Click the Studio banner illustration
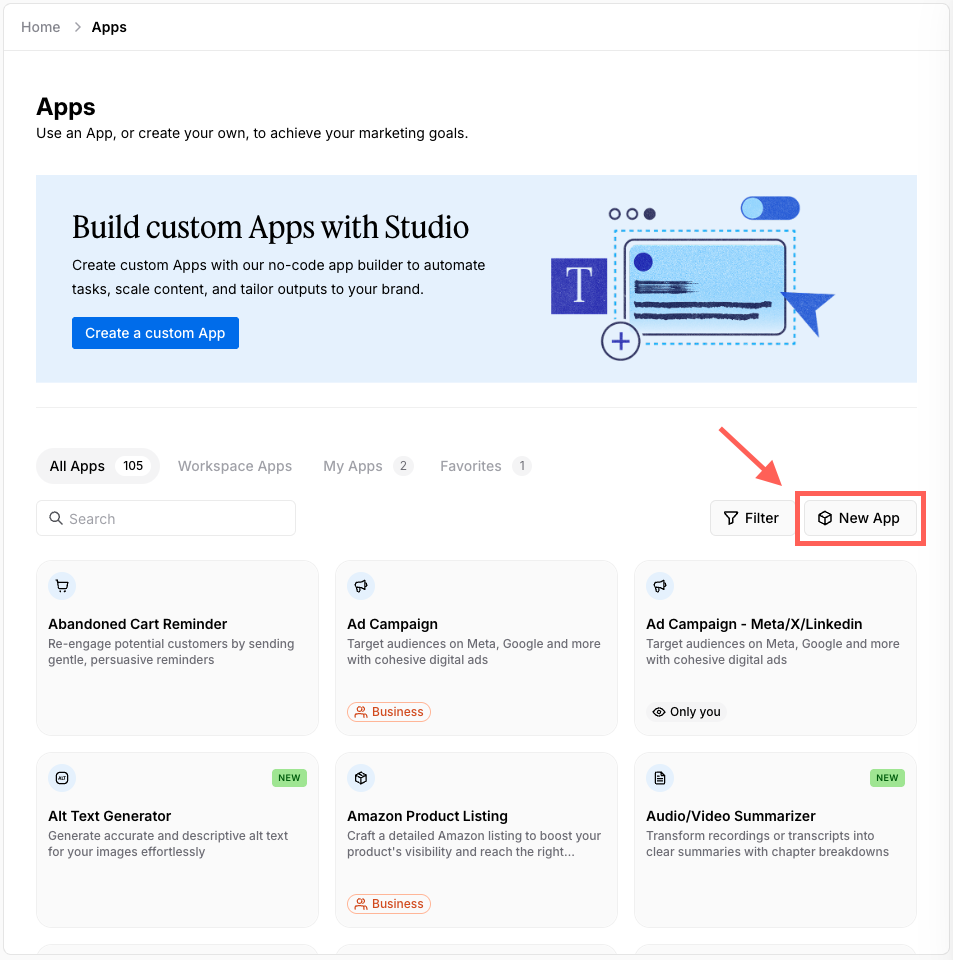The height and width of the screenshot is (960, 953). click(692, 279)
